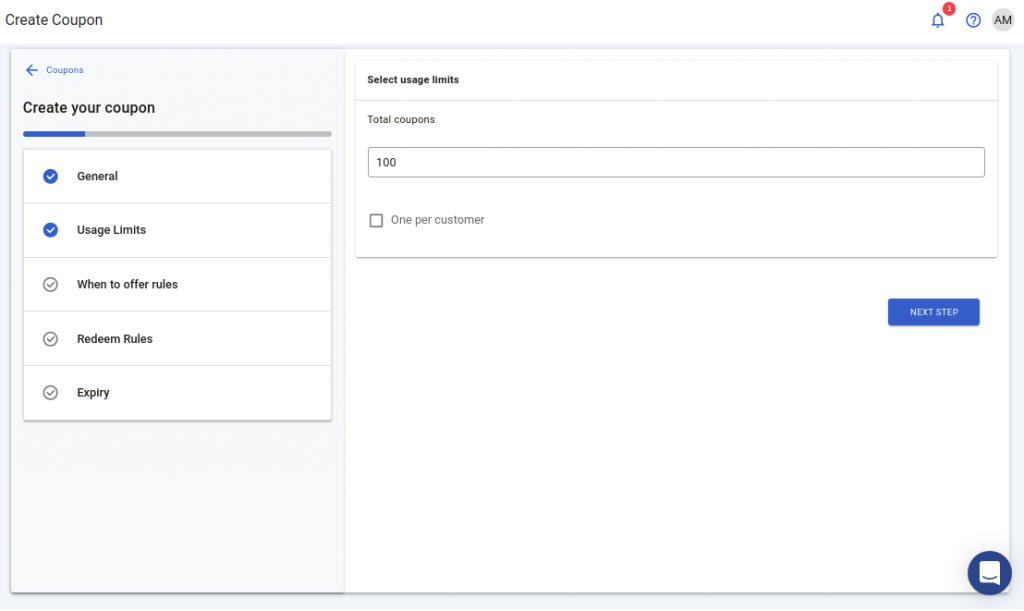The image size is (1024, 611).
Task: Click the NEXT STEP button
Action: pos(933,312)
